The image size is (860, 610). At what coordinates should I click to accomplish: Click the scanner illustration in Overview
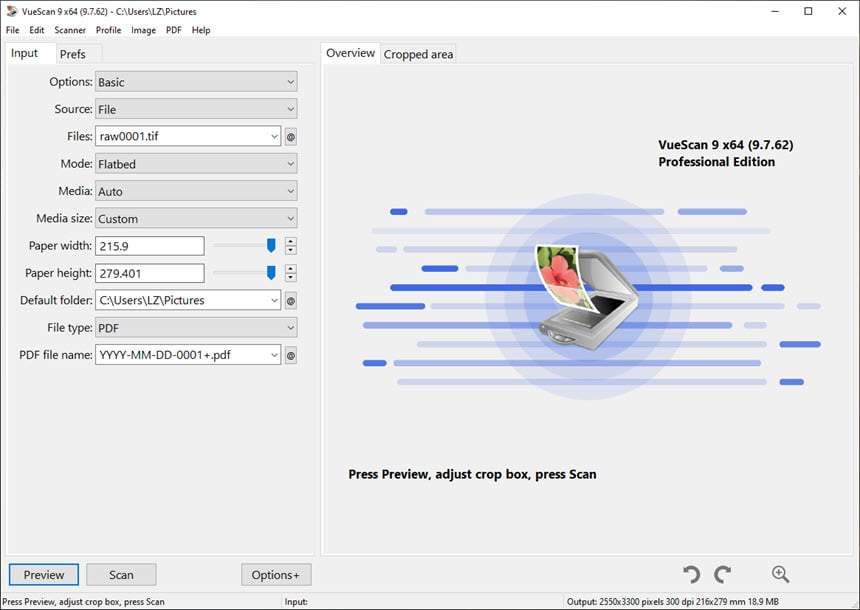pyautogui.click(x=588, y=297)
